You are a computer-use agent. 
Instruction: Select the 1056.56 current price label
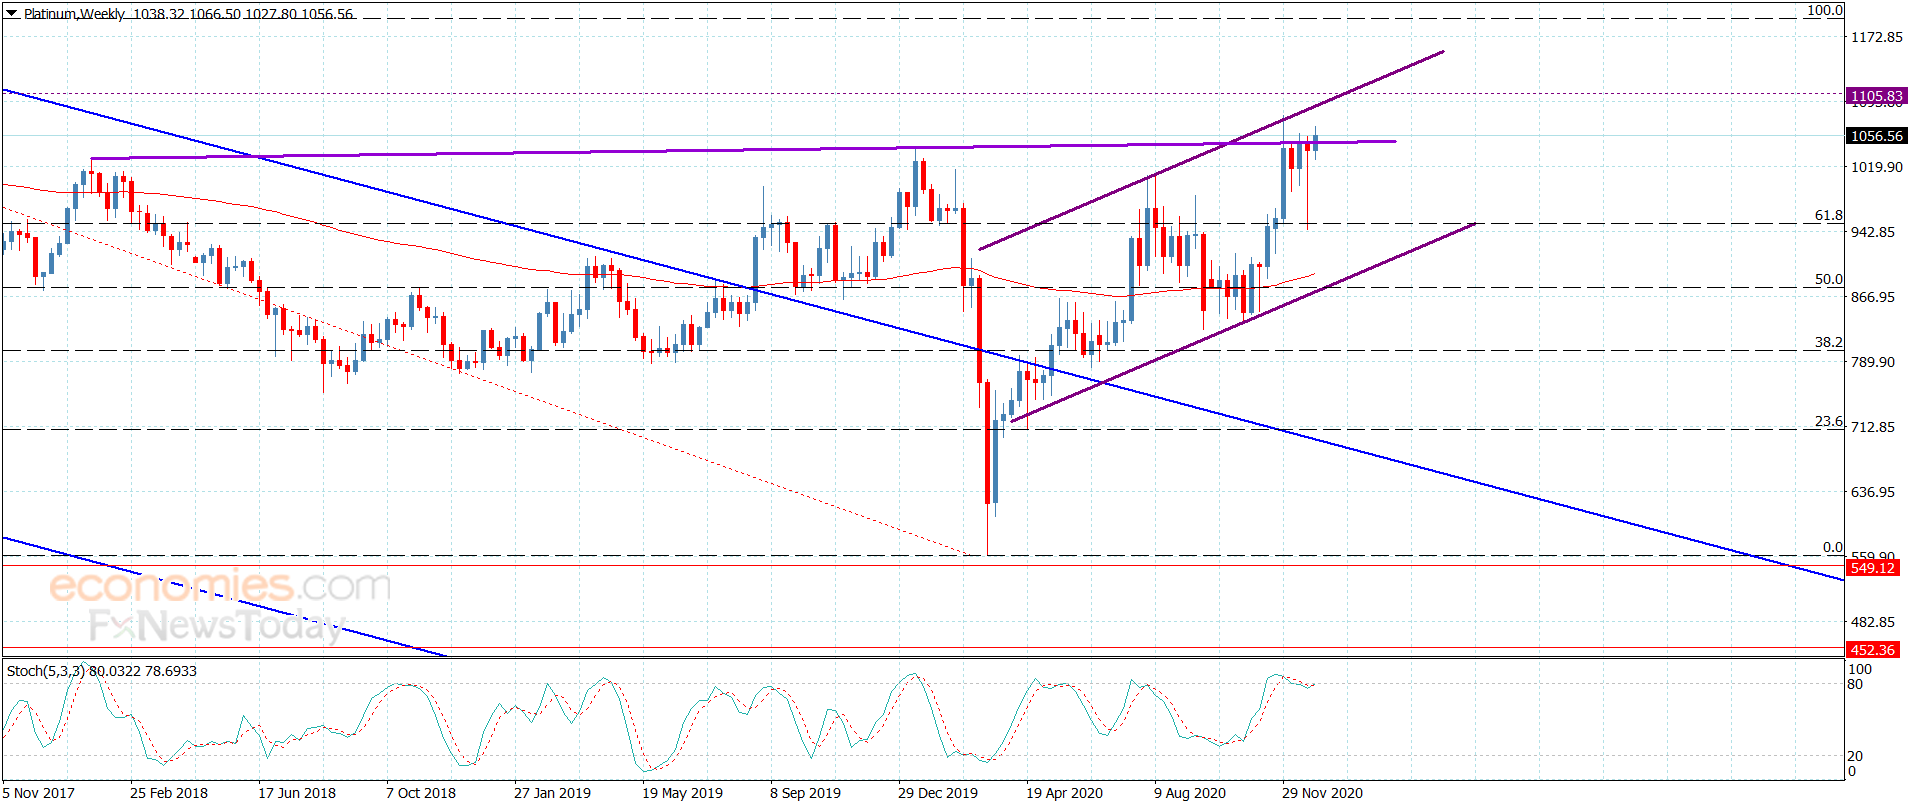[x=1877, y=136]
